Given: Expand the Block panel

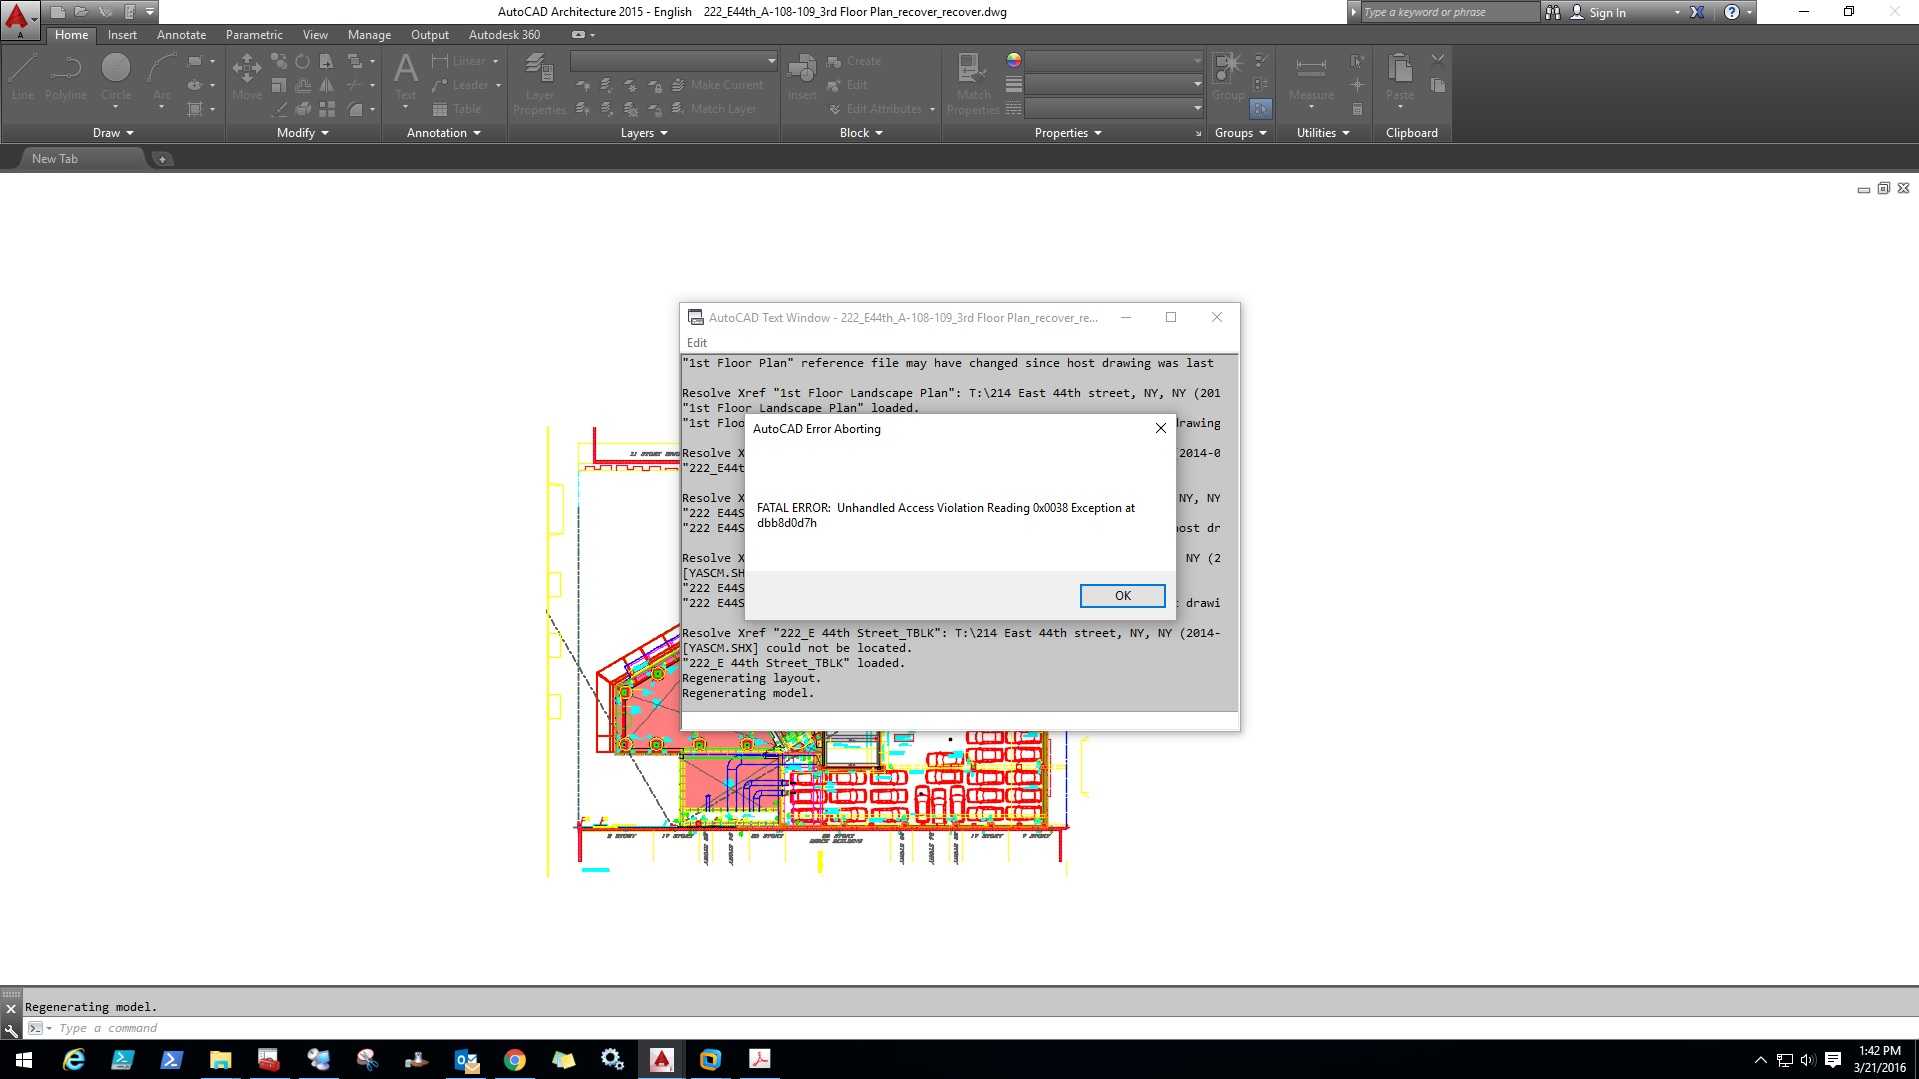Looking at the screenshot, I should pyautogui.click(x=861, y=133).
